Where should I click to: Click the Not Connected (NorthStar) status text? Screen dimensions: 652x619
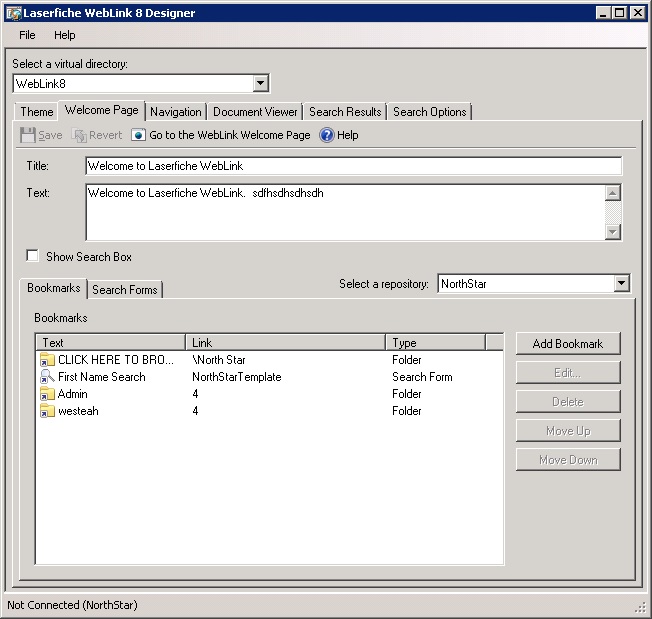tap(72, 605)
